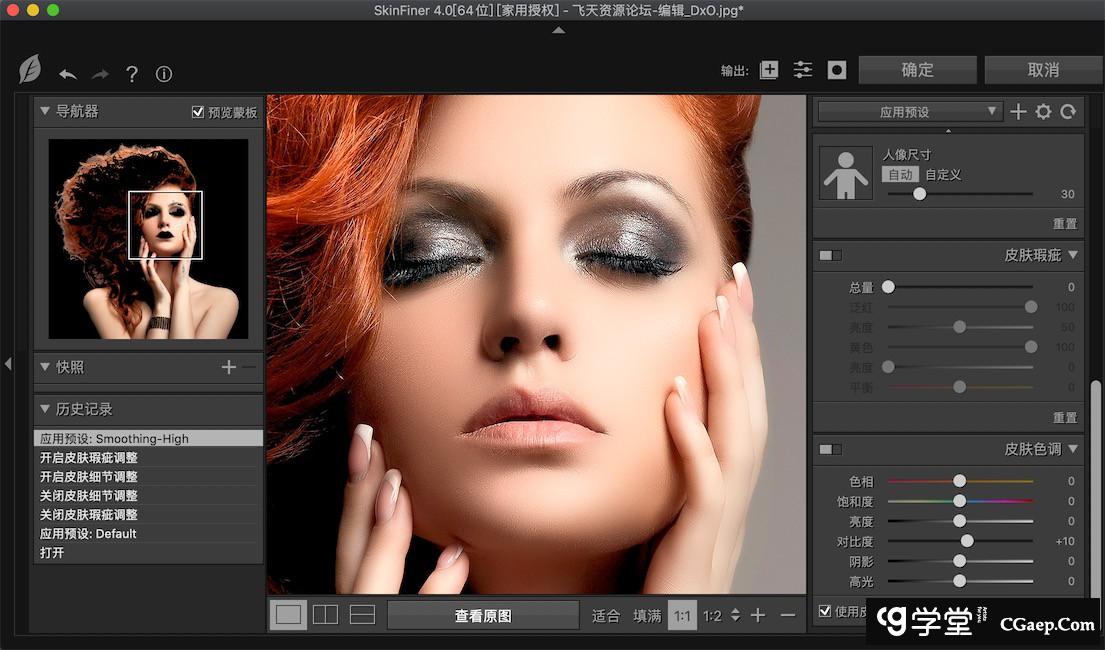Toggle the 预览蒙板 checkbox
The height and width of the screenshot is (650, 1105).
(x=198, y=112)
